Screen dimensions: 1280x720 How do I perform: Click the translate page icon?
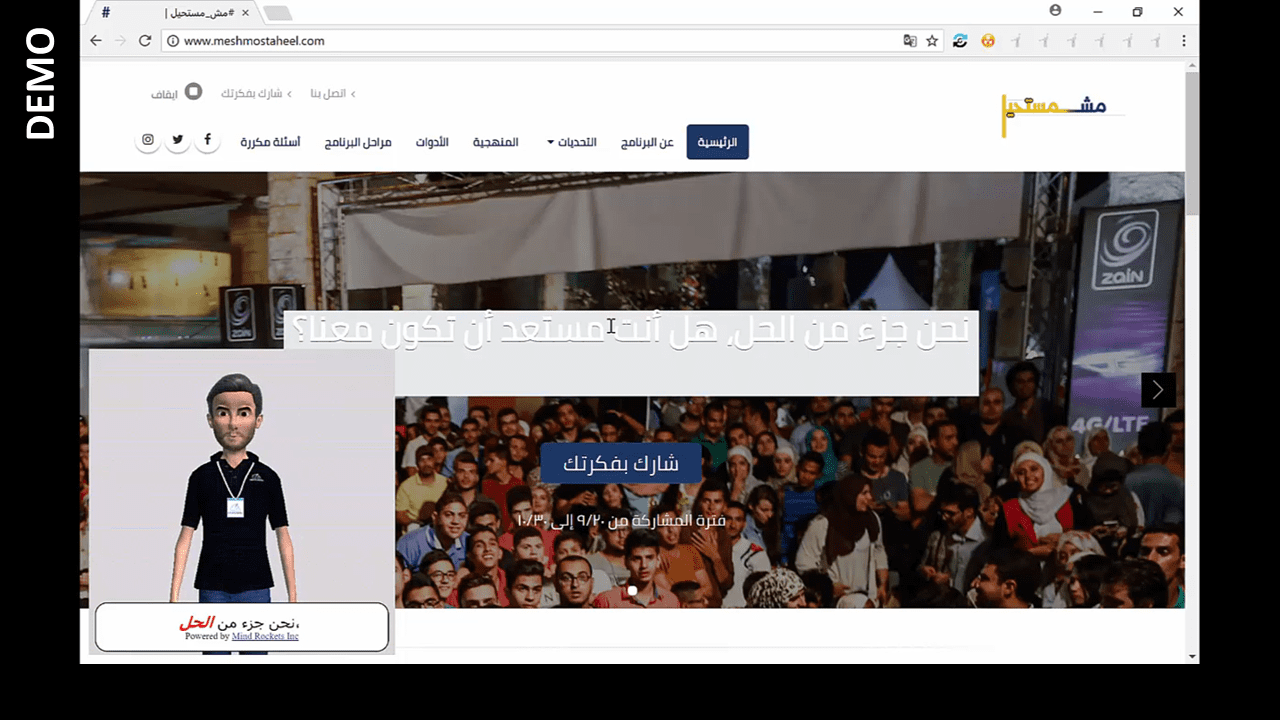click(910, 41)
